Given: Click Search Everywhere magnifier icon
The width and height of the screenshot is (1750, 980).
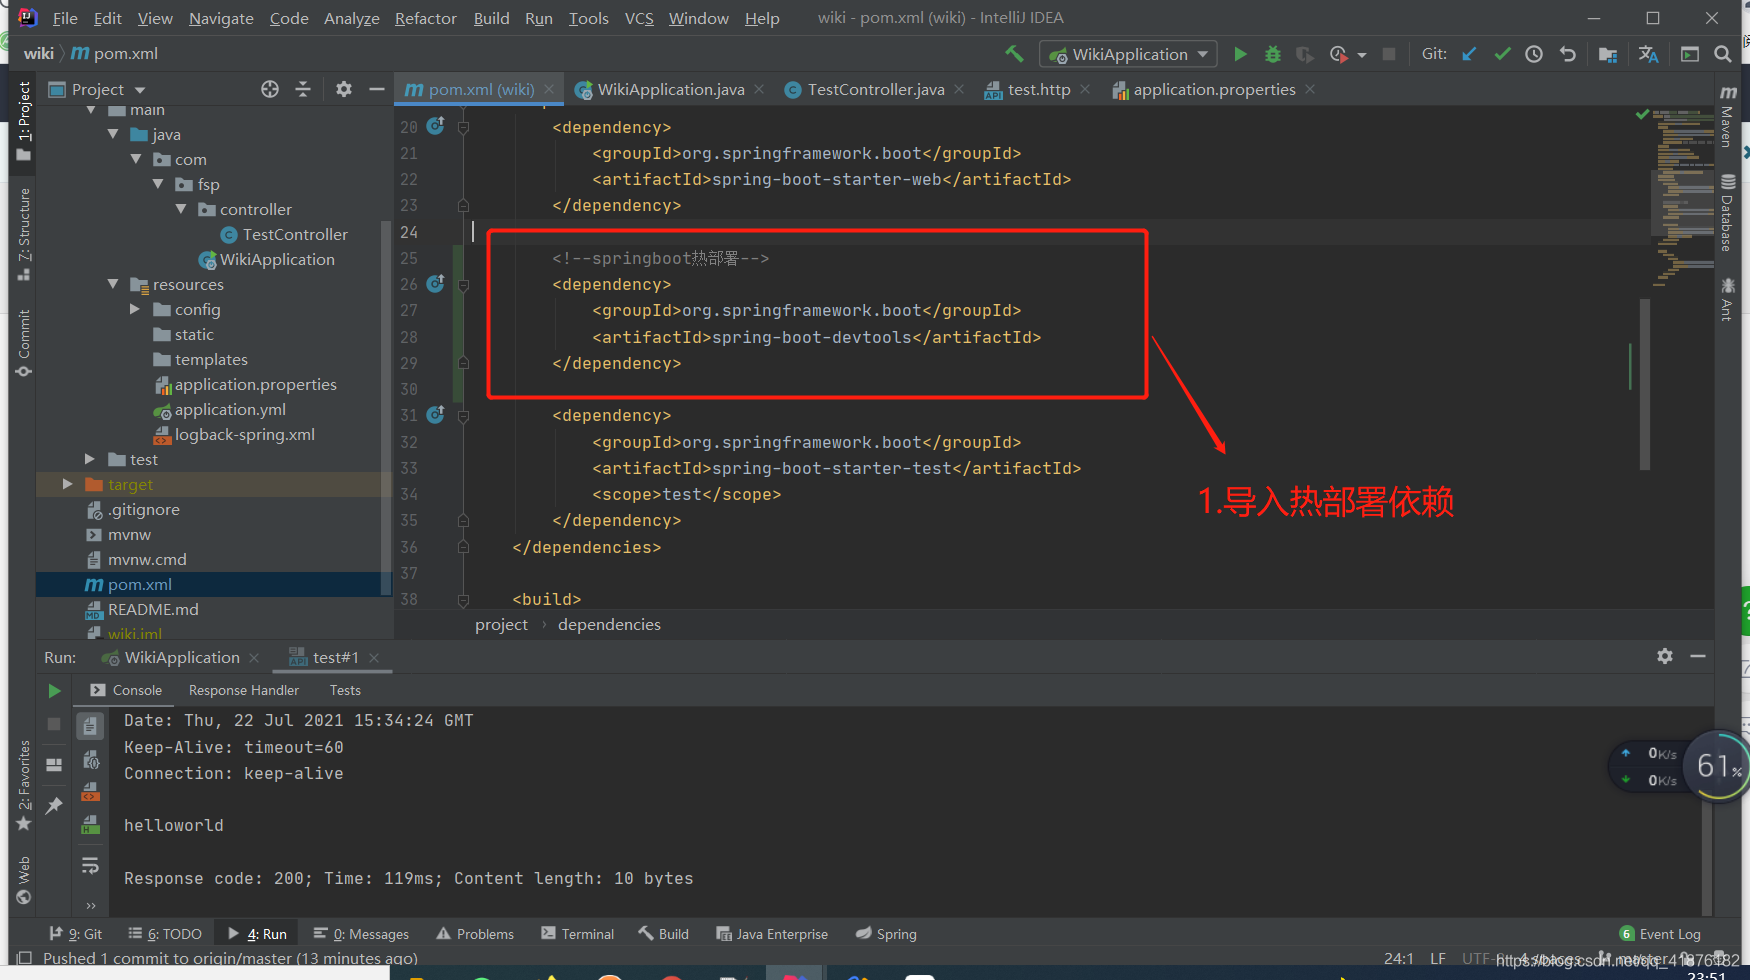Looking at the screenshot, I should point(1722,54).
